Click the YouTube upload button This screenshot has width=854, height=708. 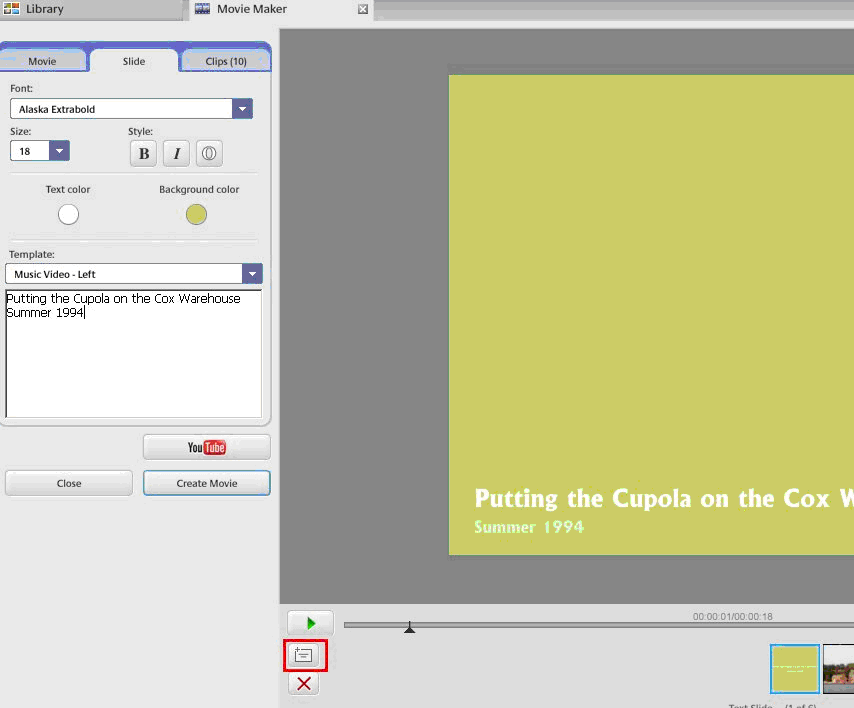point(207,447)
